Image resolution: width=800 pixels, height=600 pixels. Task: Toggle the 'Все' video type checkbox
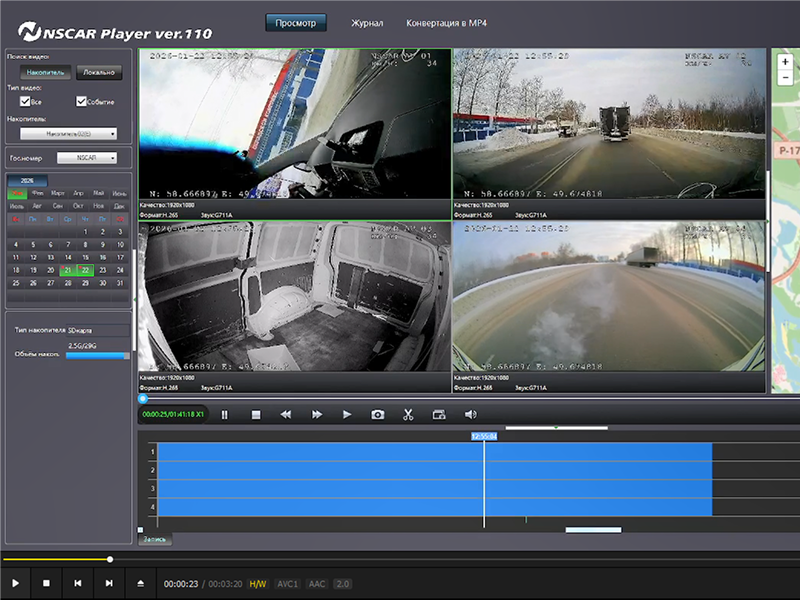tap(26, 101)
